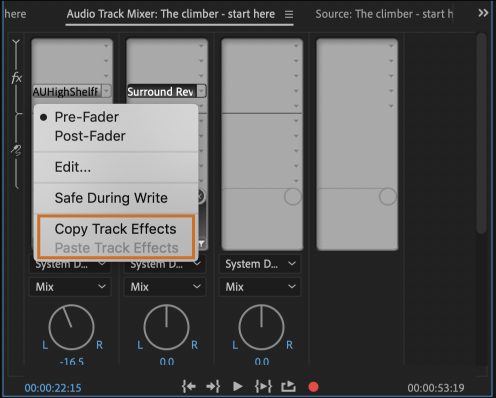Open second track's top empty effect slot arrow
Viewport: 496px width, 398px height.
pos(201,46)
